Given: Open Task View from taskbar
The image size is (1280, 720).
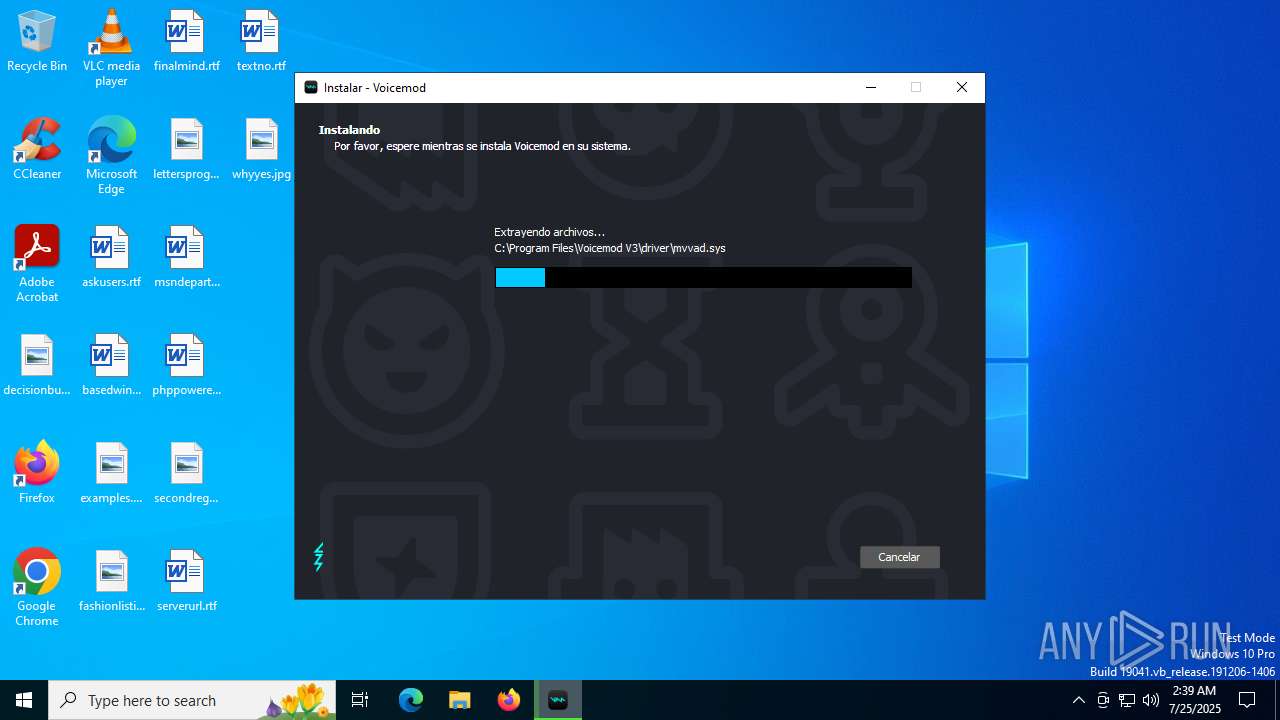Looking at the screenshot, I should pyautogui.click(x=360, y=700).
